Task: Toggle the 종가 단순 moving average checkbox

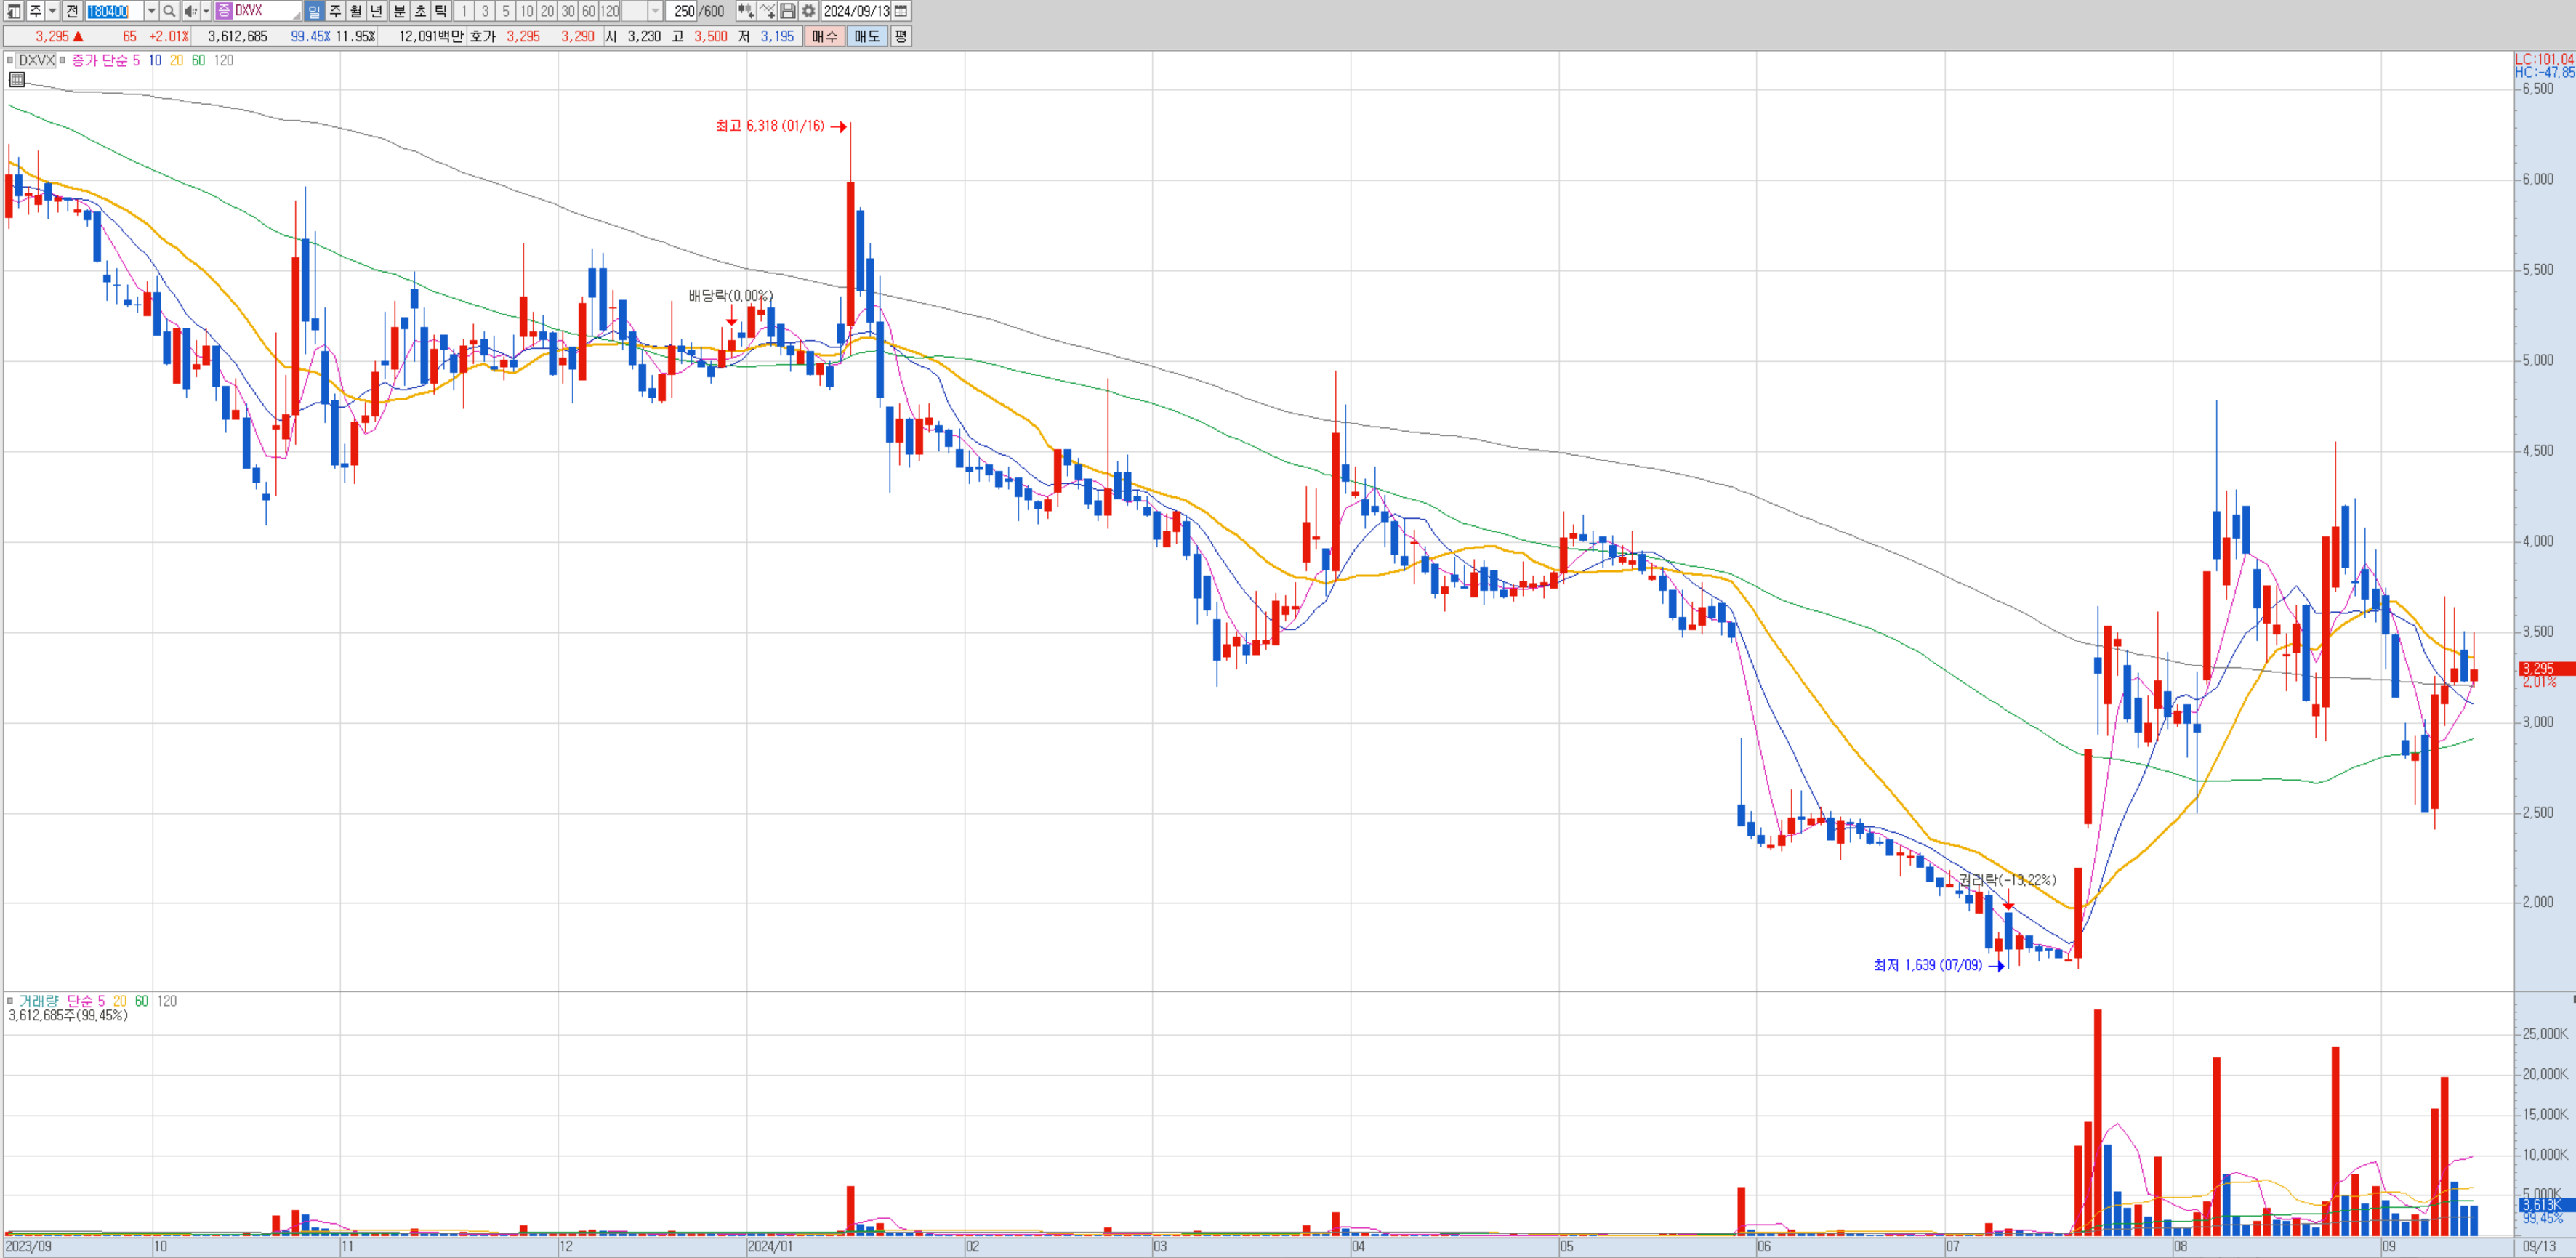Action: pos(63,61)
